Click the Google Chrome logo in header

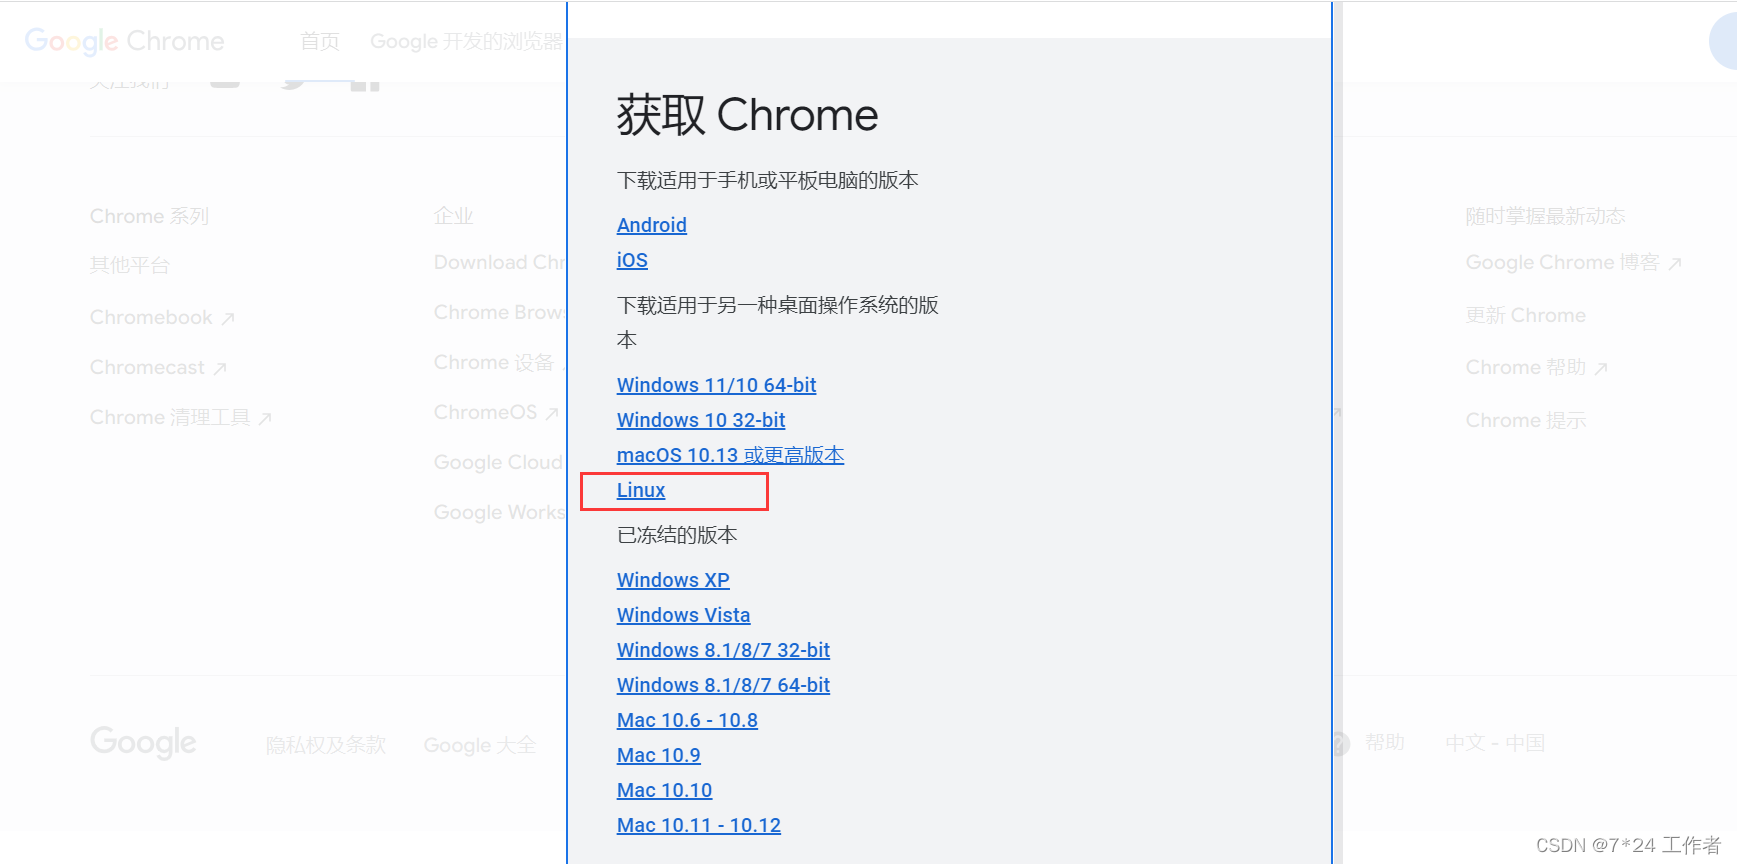(x=125, y=41)
